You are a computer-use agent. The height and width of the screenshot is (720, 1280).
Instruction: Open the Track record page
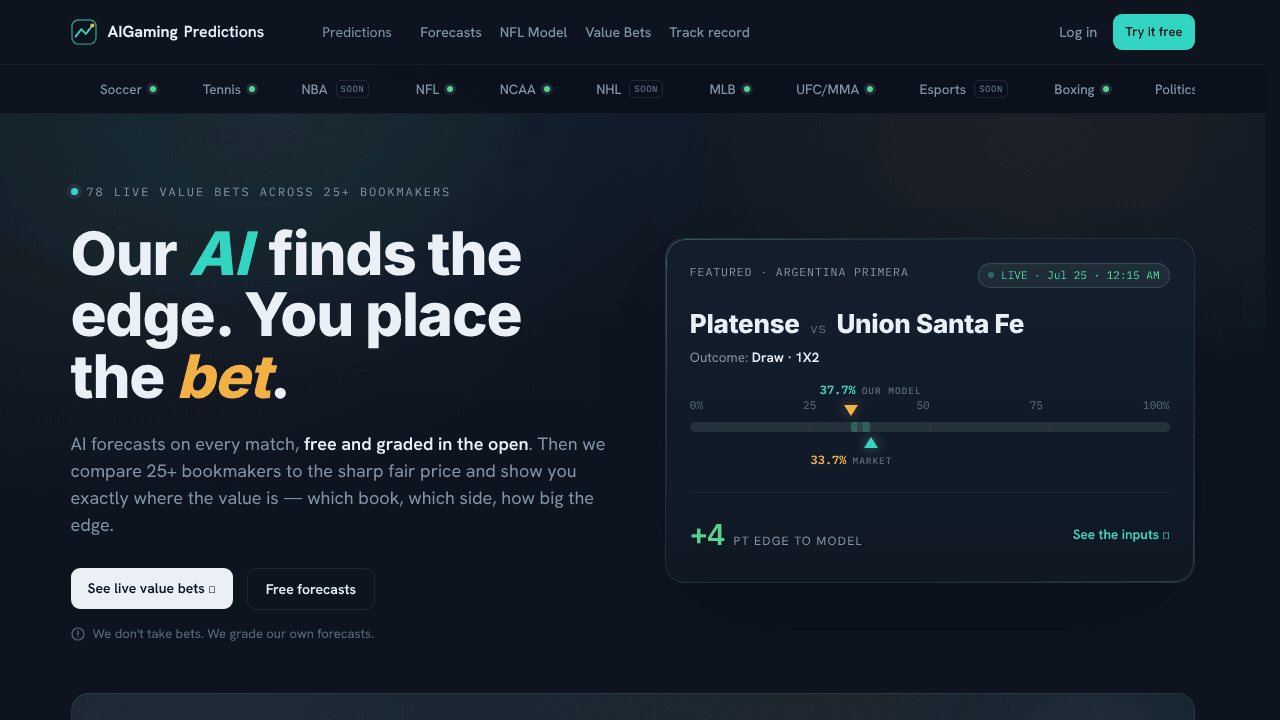tap(709, 32)
